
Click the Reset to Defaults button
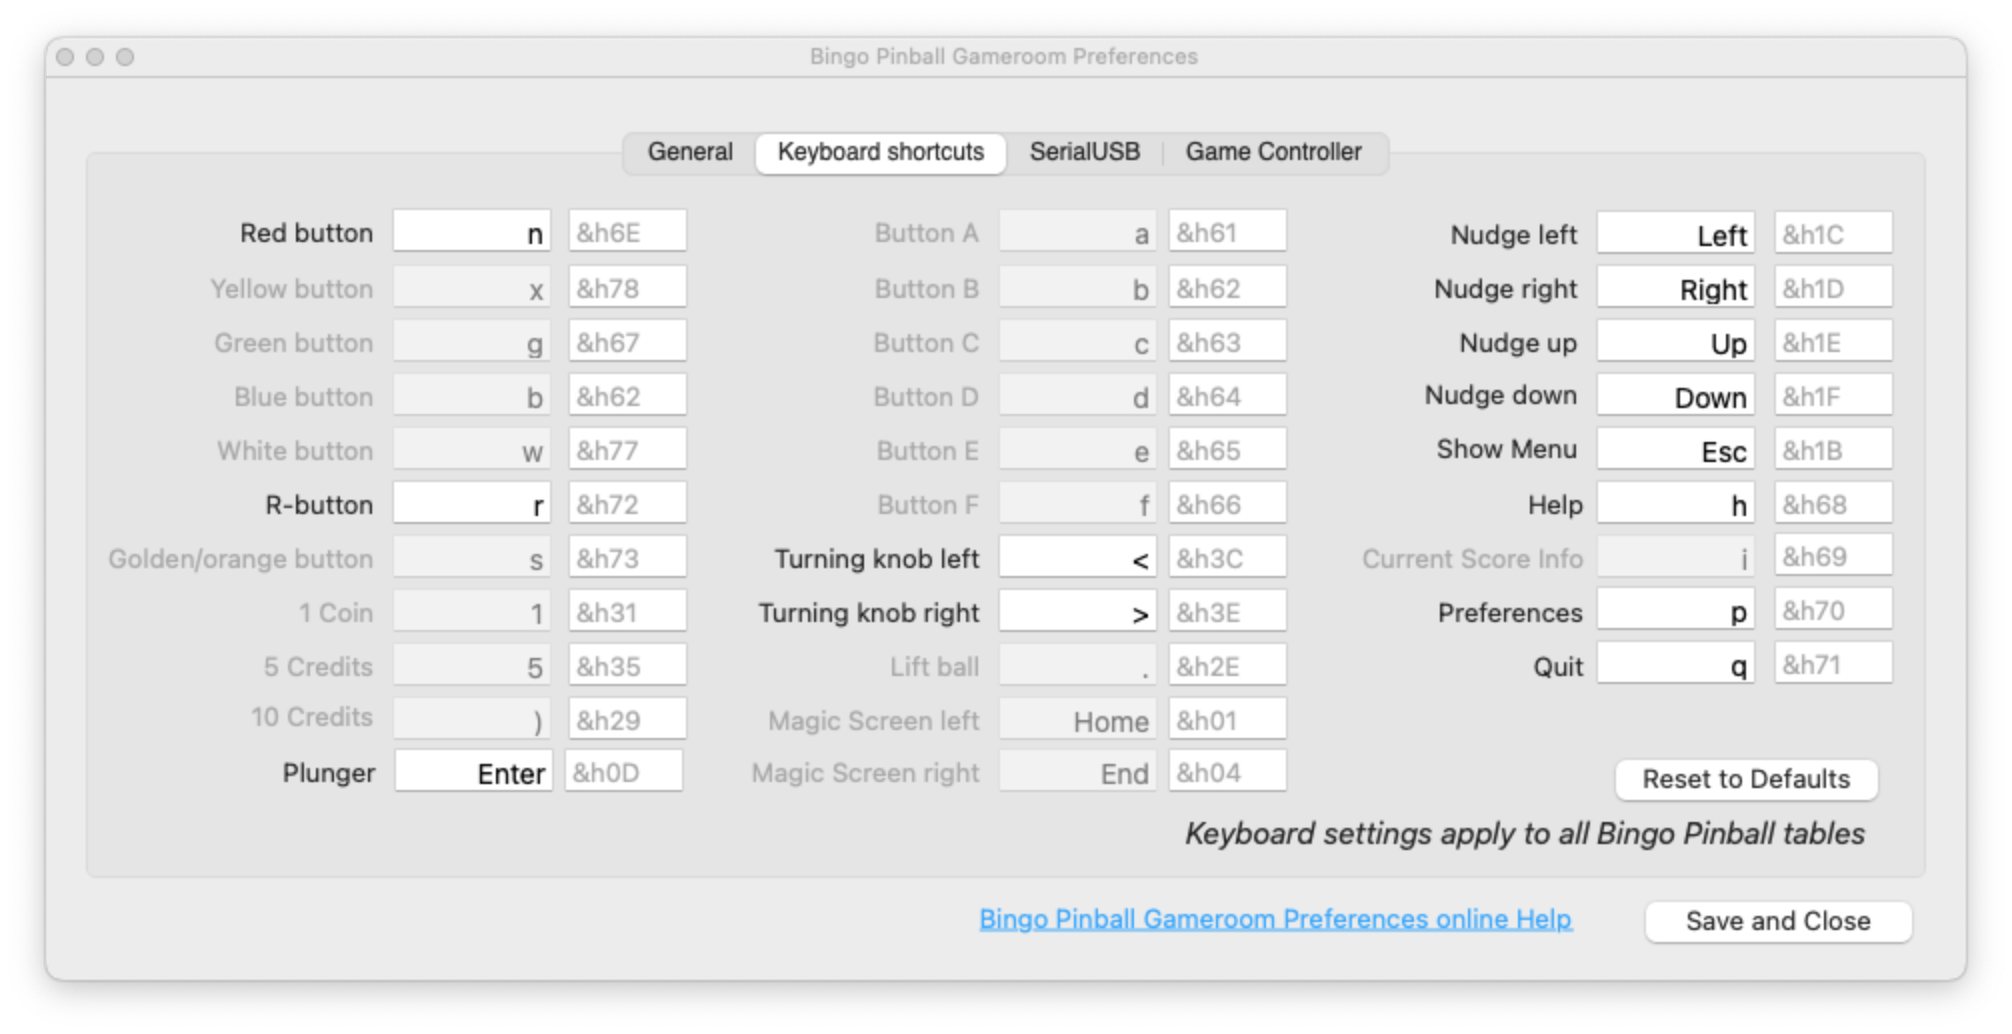[1746, 779]
